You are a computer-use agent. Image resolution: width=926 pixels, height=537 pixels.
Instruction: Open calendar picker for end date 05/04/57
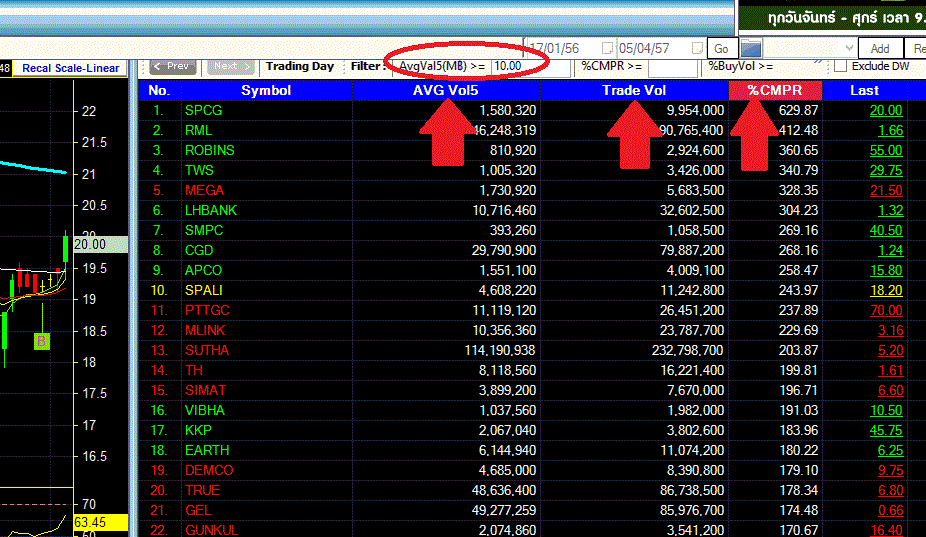697,48
